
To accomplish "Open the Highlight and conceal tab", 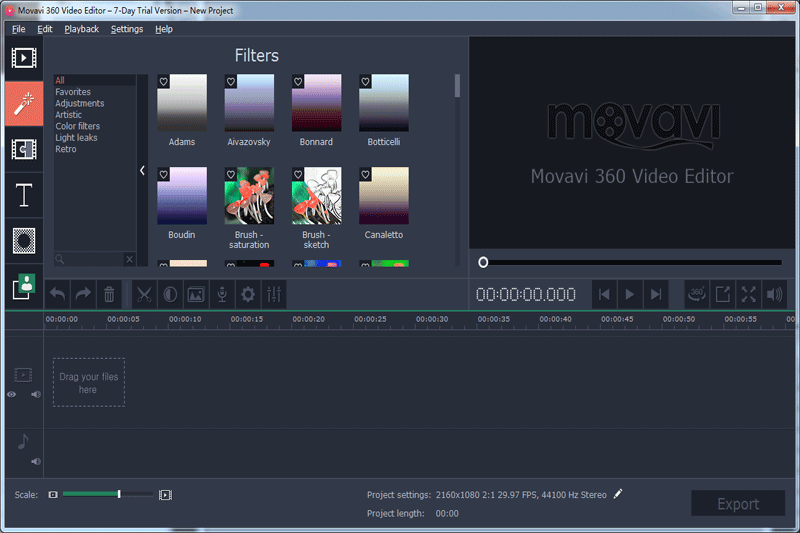I will [x=24, y=241].
